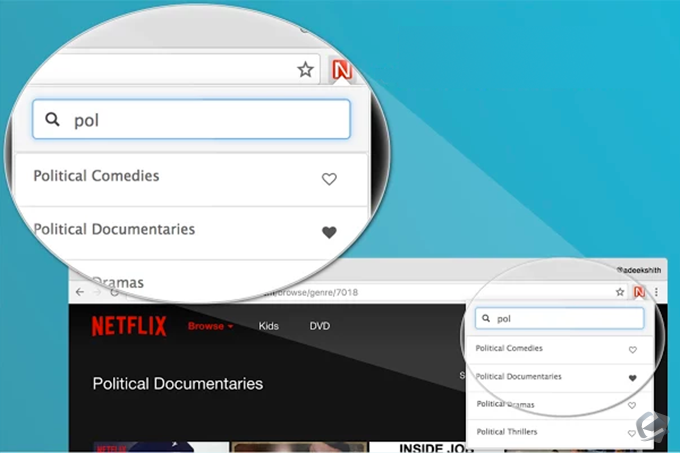The width and height of the screenshot is (680, 453).
Task: Click the N extension icon in browser toolbar
Action: click(639, 292)
